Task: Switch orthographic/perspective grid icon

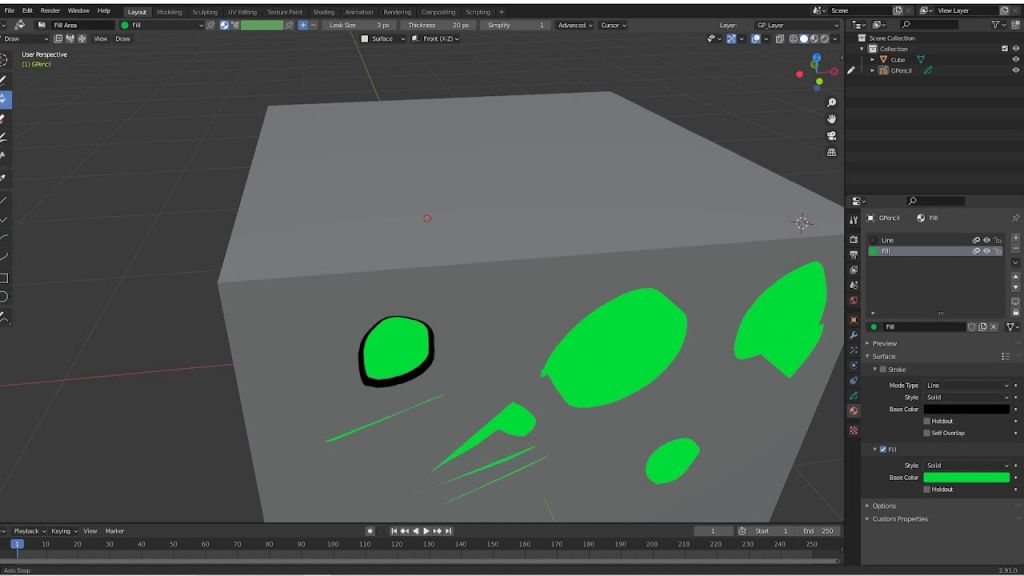Action: coord(831,153)
